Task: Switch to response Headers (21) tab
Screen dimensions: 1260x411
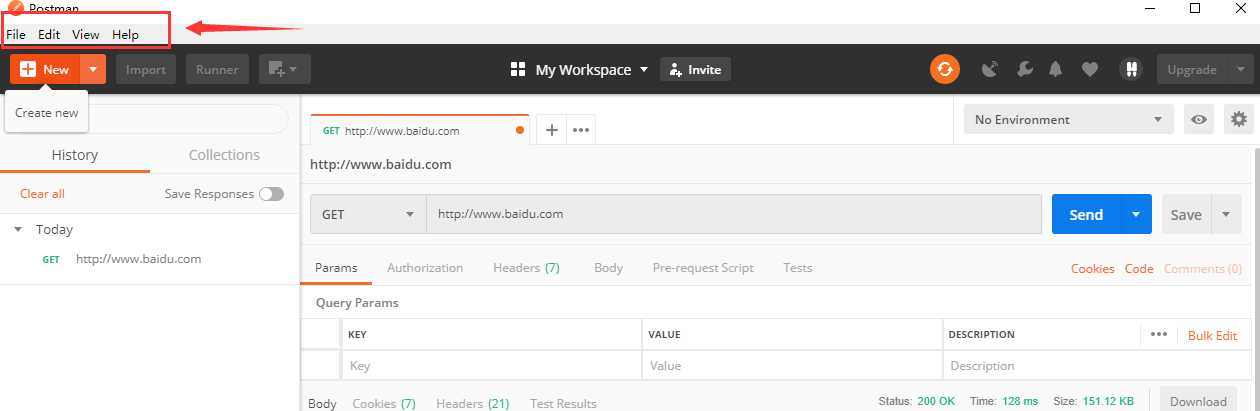Action: pyautogui.click(x=473, y=403)
